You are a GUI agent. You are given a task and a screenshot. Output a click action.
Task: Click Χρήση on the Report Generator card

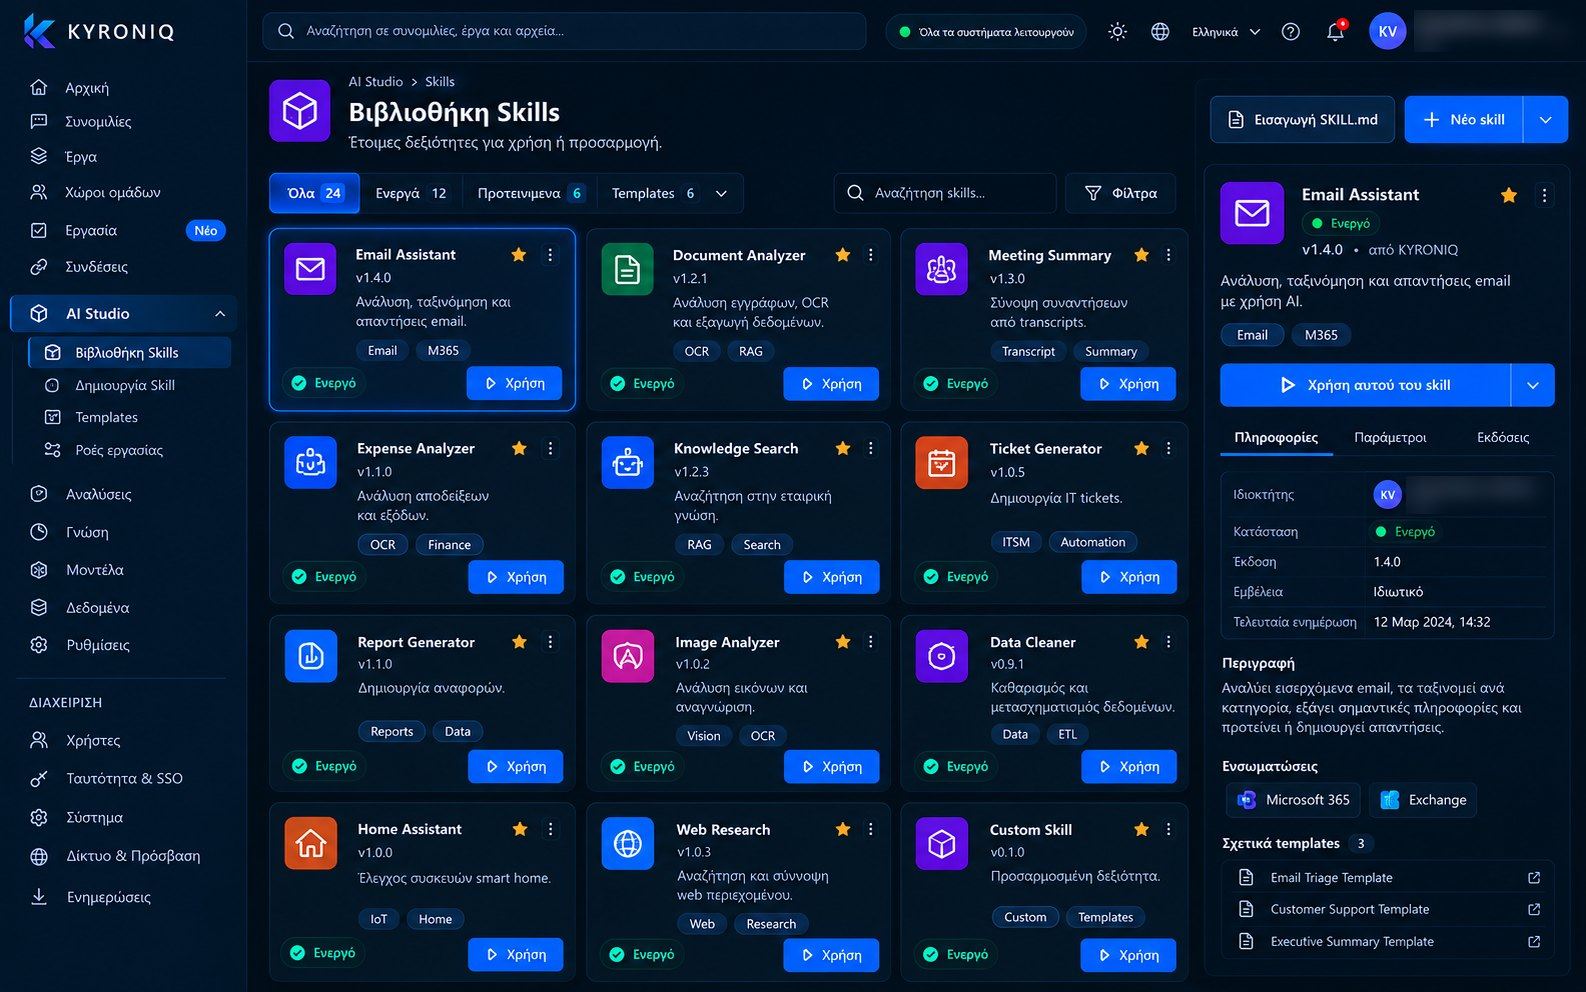pos(515,766)
